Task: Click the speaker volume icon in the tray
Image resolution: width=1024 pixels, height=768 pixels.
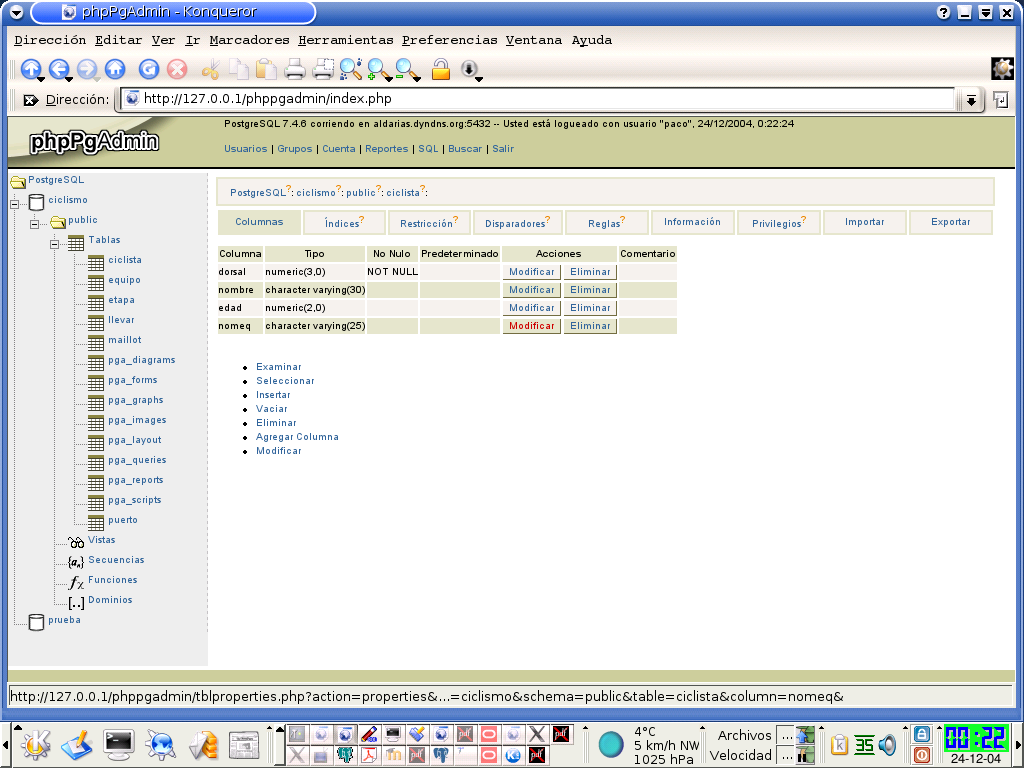Action: [x=887, y=744]
